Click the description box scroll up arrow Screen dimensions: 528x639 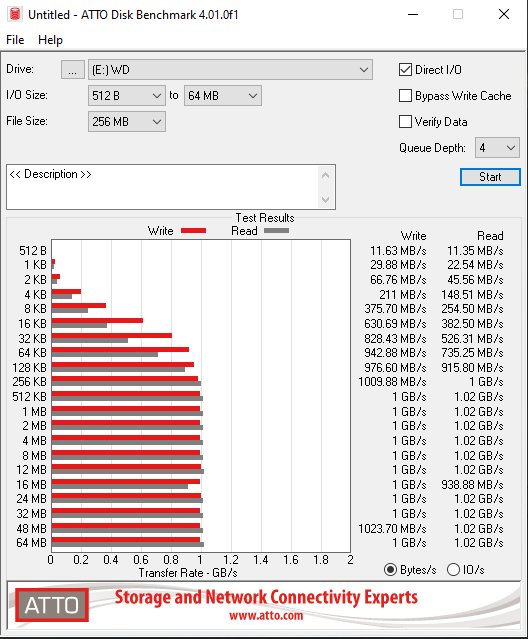pyautogui.click(x=325, y=176)
